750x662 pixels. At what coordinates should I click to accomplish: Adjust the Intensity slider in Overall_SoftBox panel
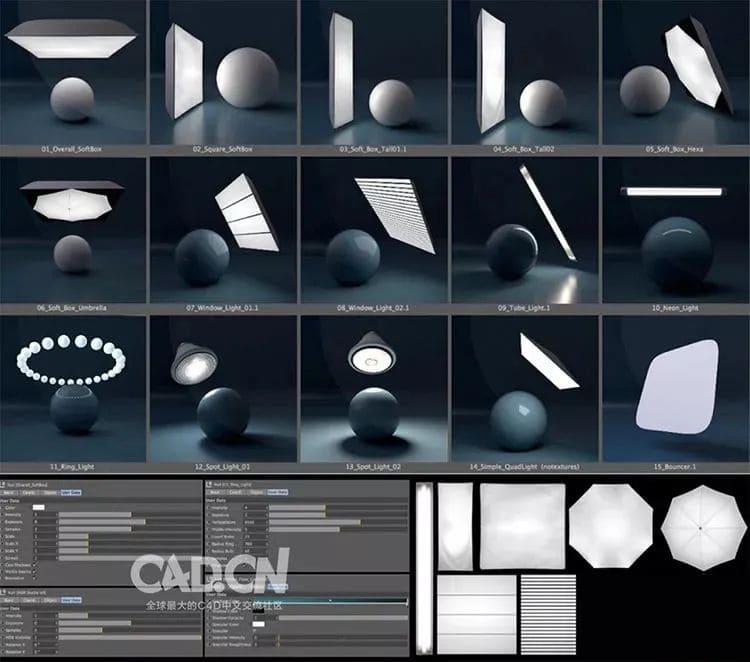click(95, 515)
